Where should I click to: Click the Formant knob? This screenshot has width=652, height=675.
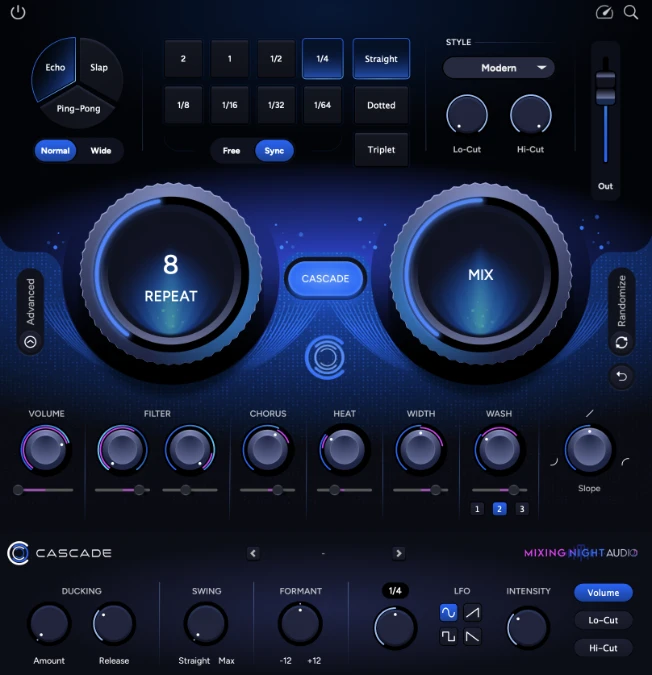(x=300, y=624)
